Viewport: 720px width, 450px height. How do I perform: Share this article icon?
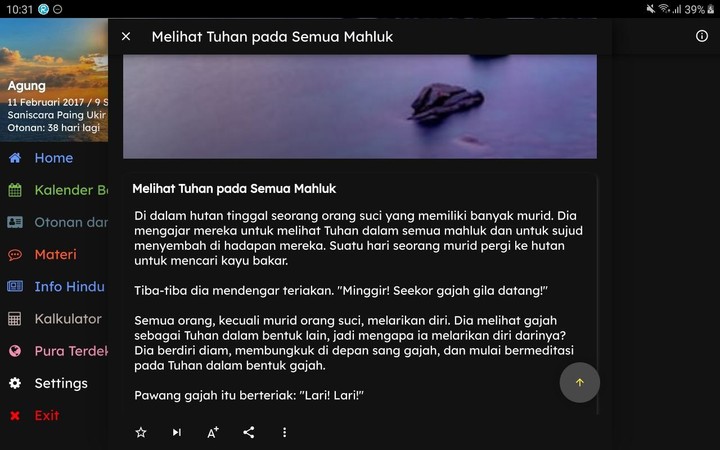click(248, 432)
